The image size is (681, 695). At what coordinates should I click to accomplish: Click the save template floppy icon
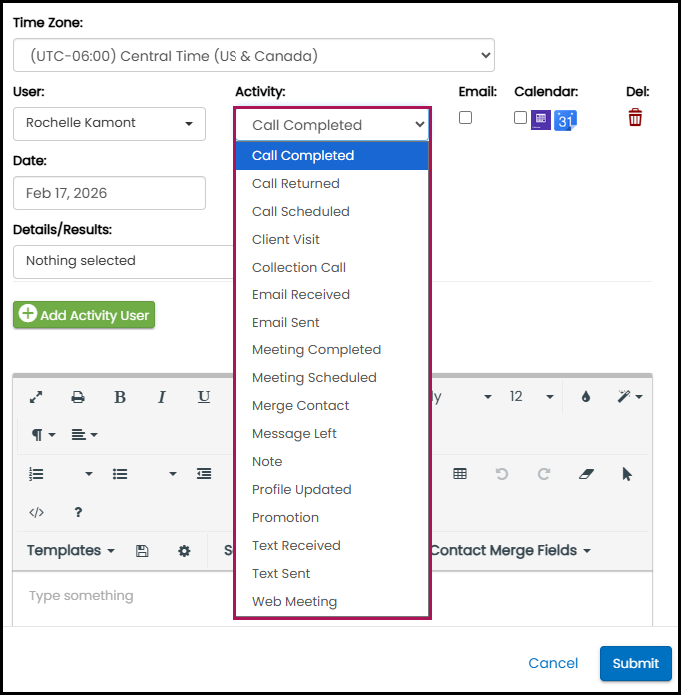[x=142, y=551]
